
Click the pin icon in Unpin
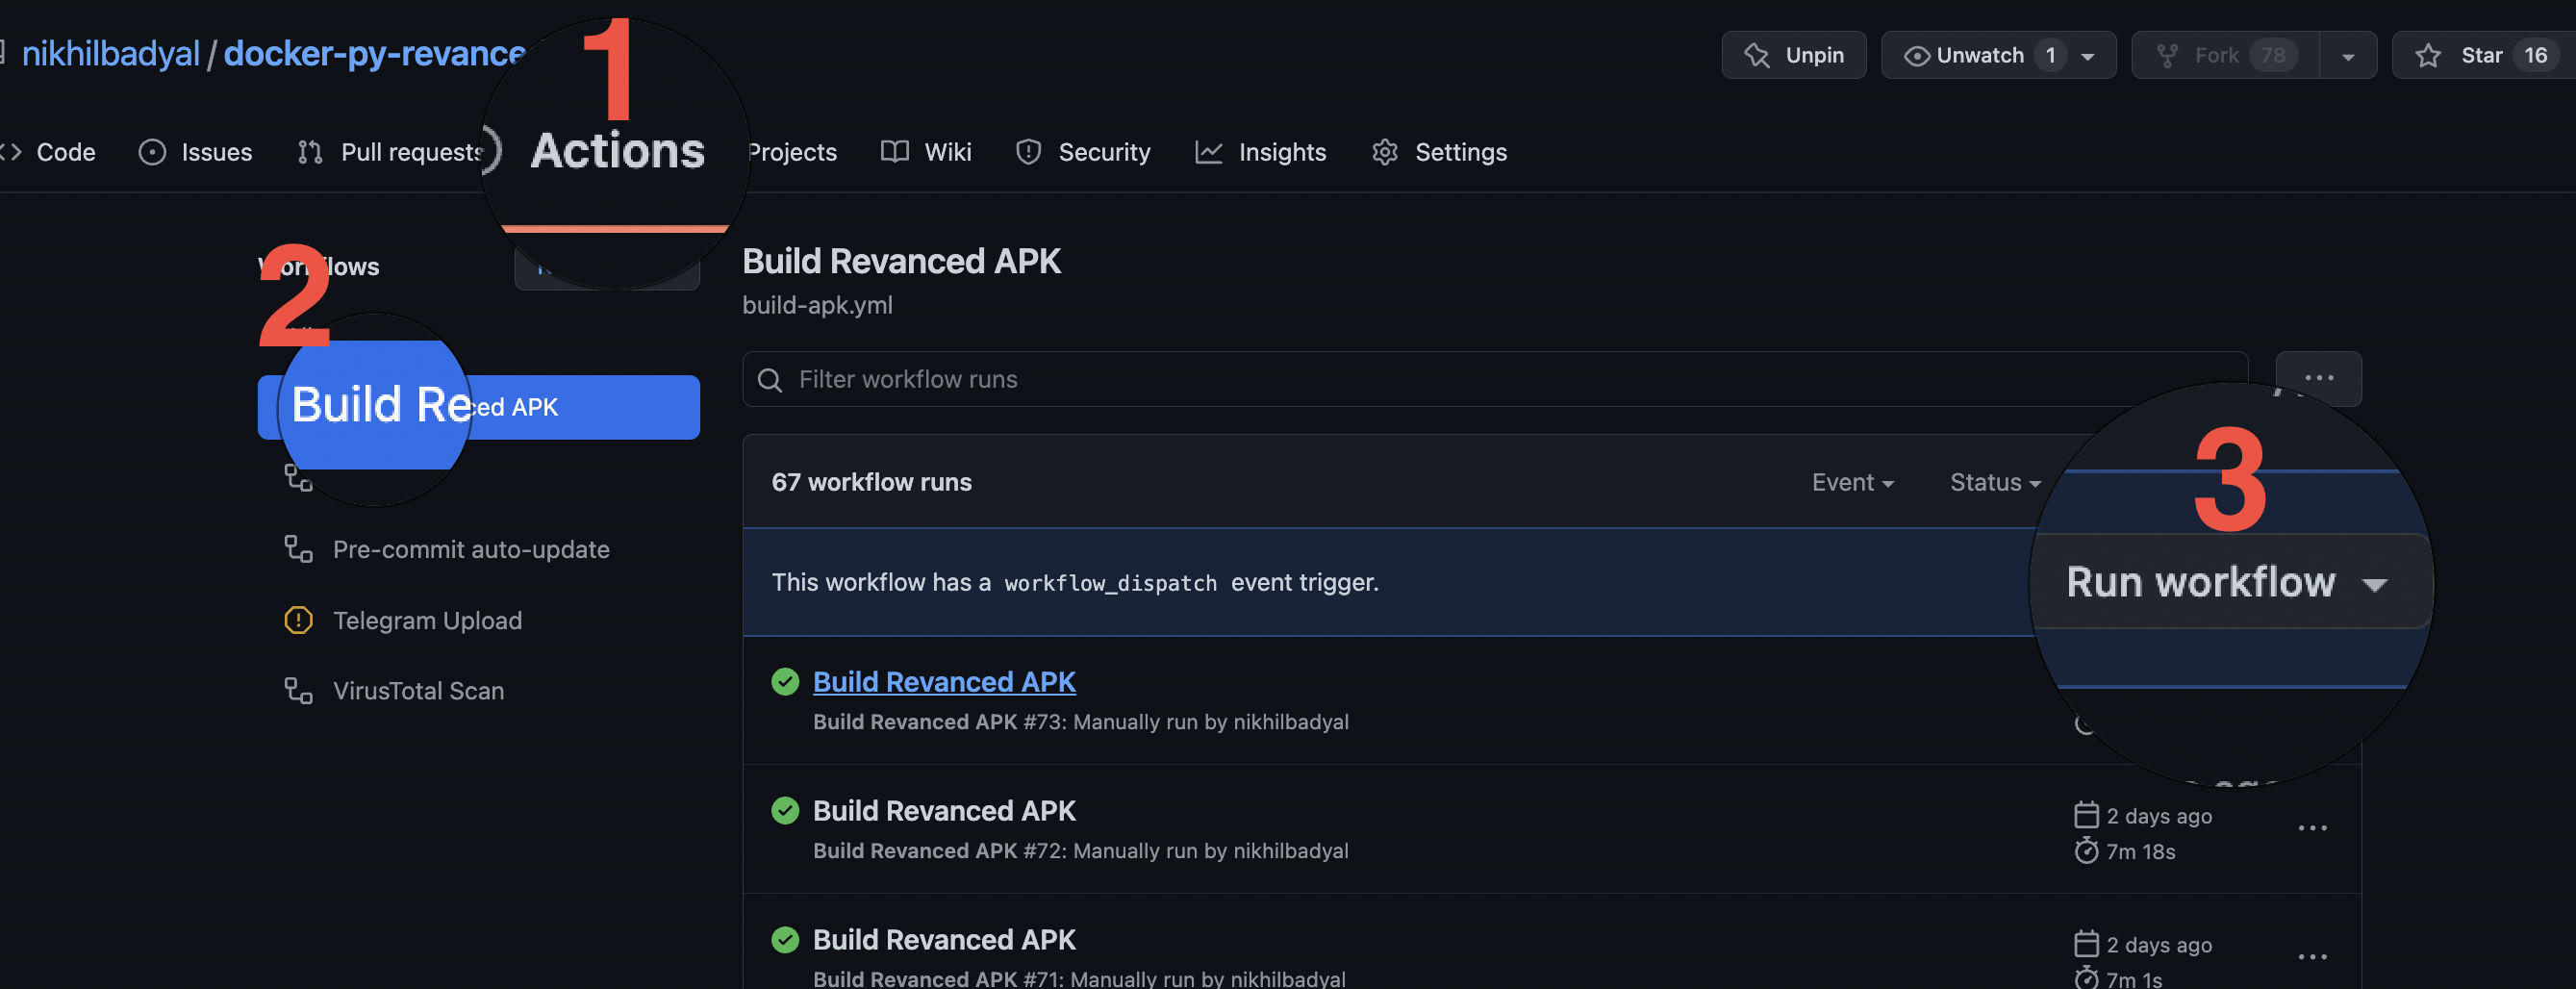pos(1757,55)
